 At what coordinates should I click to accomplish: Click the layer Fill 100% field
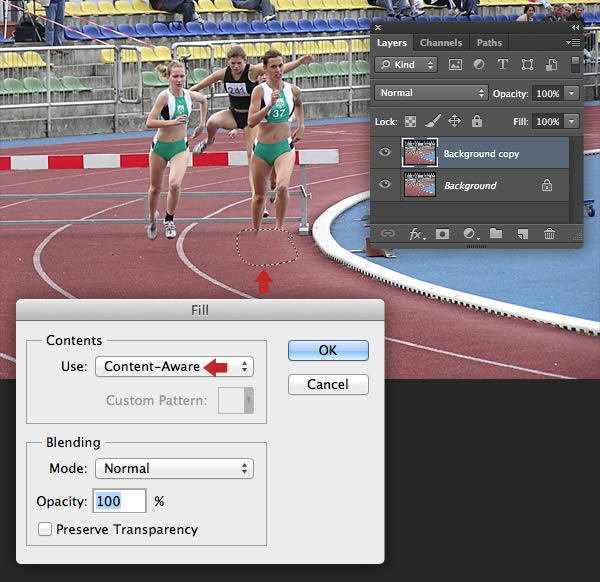pos(548,122)
